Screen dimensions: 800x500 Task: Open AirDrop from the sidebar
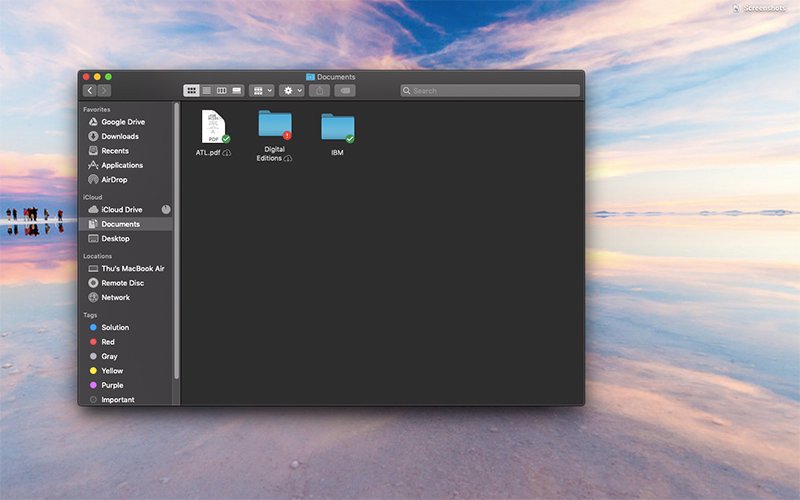[x=114, y=180]
